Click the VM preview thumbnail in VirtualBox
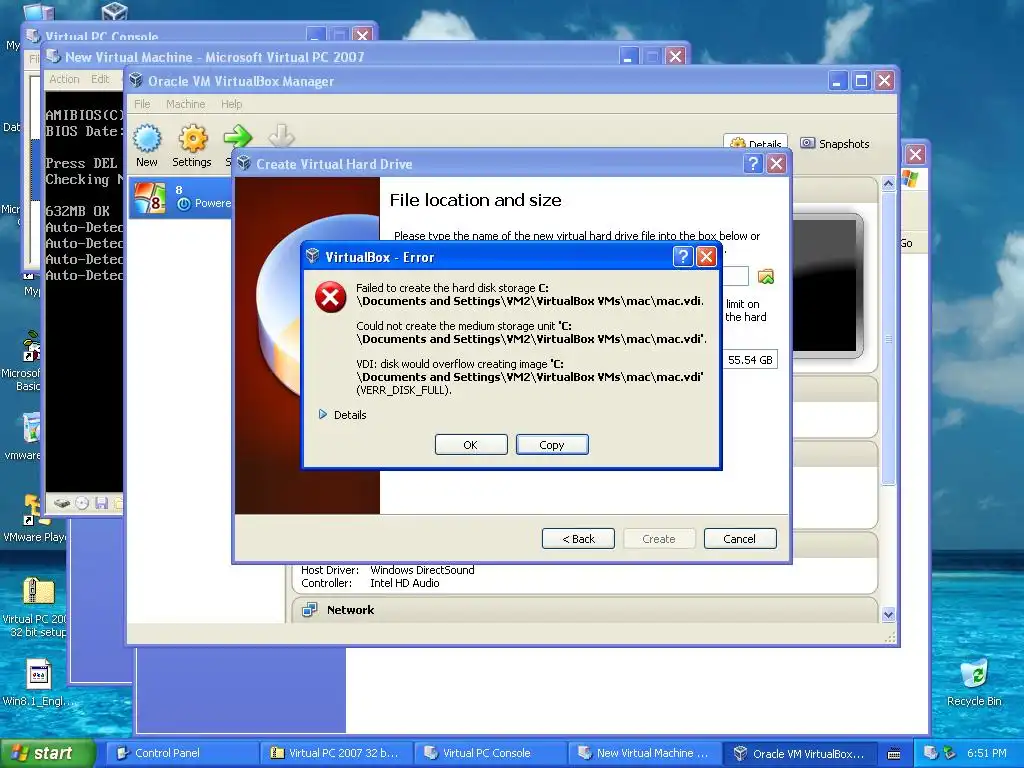 coord(826,286)
